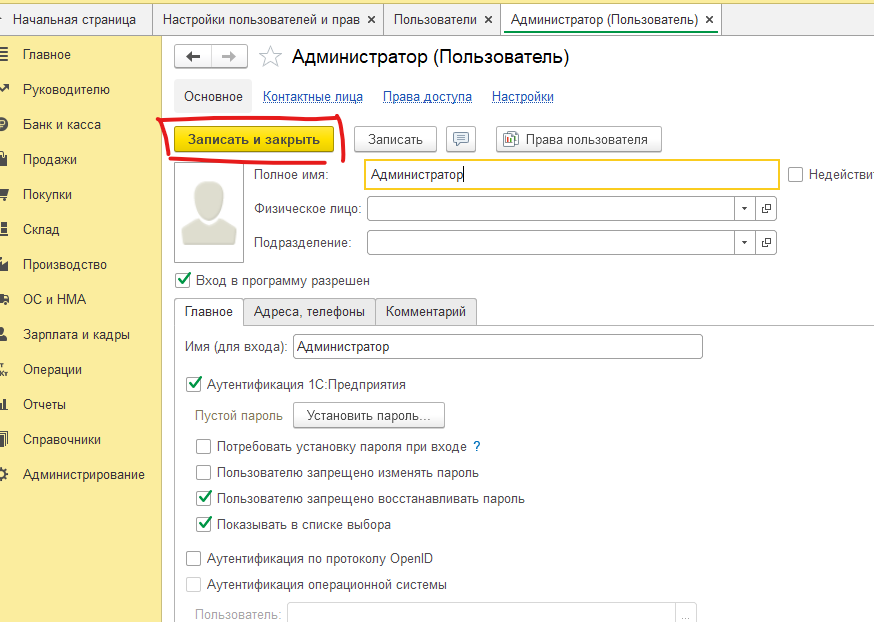The height and width of the screenshot is (622, 874).
Task: Open Права пользователя report
Action: [x=579, y=139]
